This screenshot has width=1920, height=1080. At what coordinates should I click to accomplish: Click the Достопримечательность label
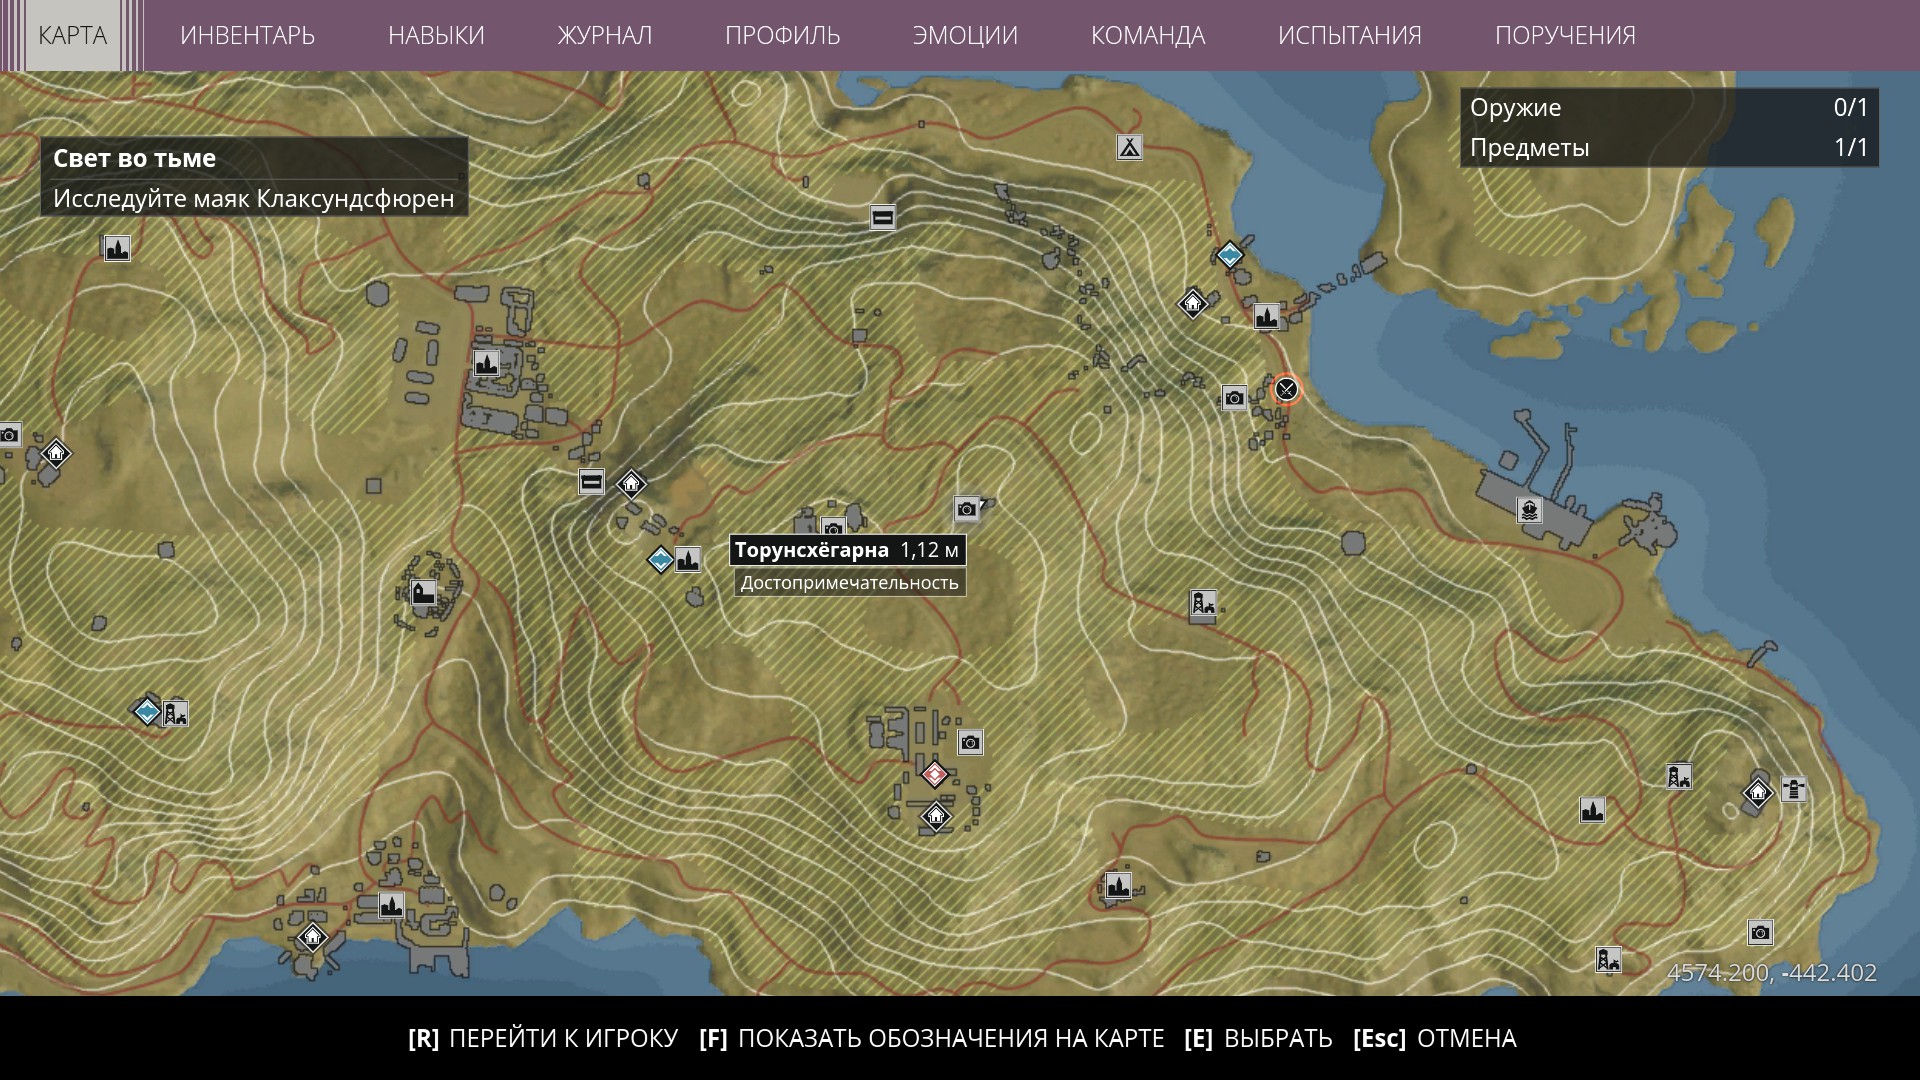[x=849, y=583]
